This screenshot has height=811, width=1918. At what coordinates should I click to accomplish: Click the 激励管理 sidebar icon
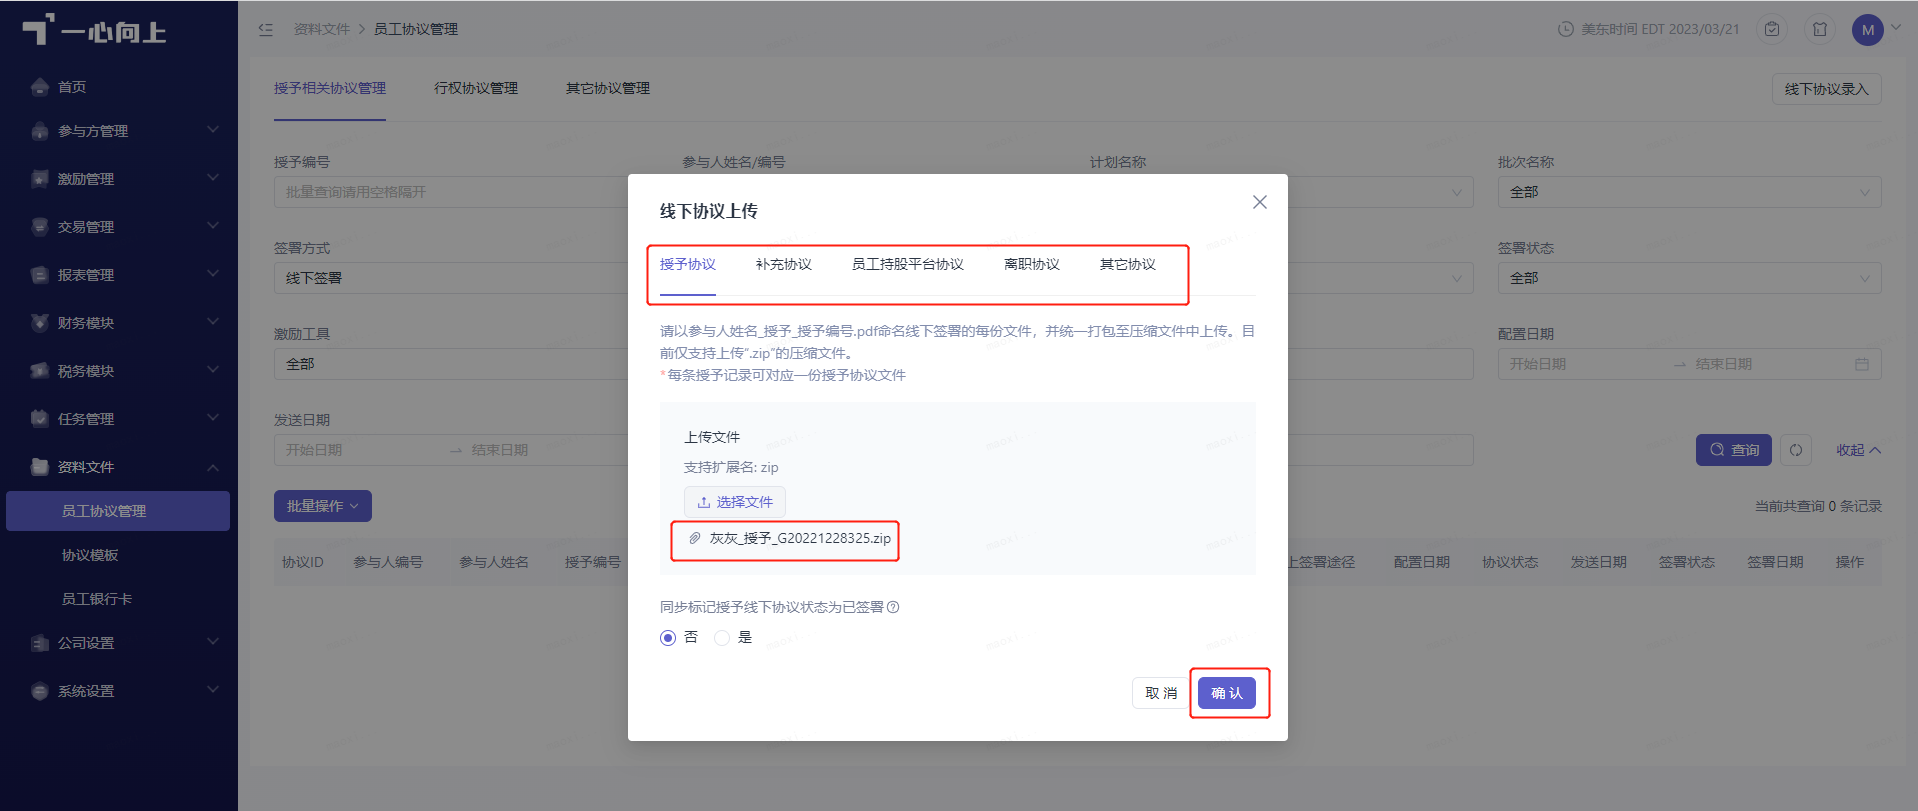pyautogui.click(x=40, y=179)
